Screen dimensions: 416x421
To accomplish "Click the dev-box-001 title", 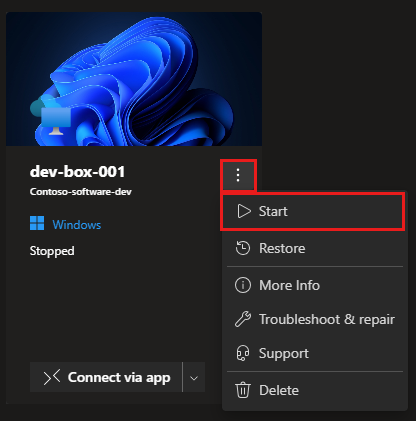I will [x=77, y=172].
